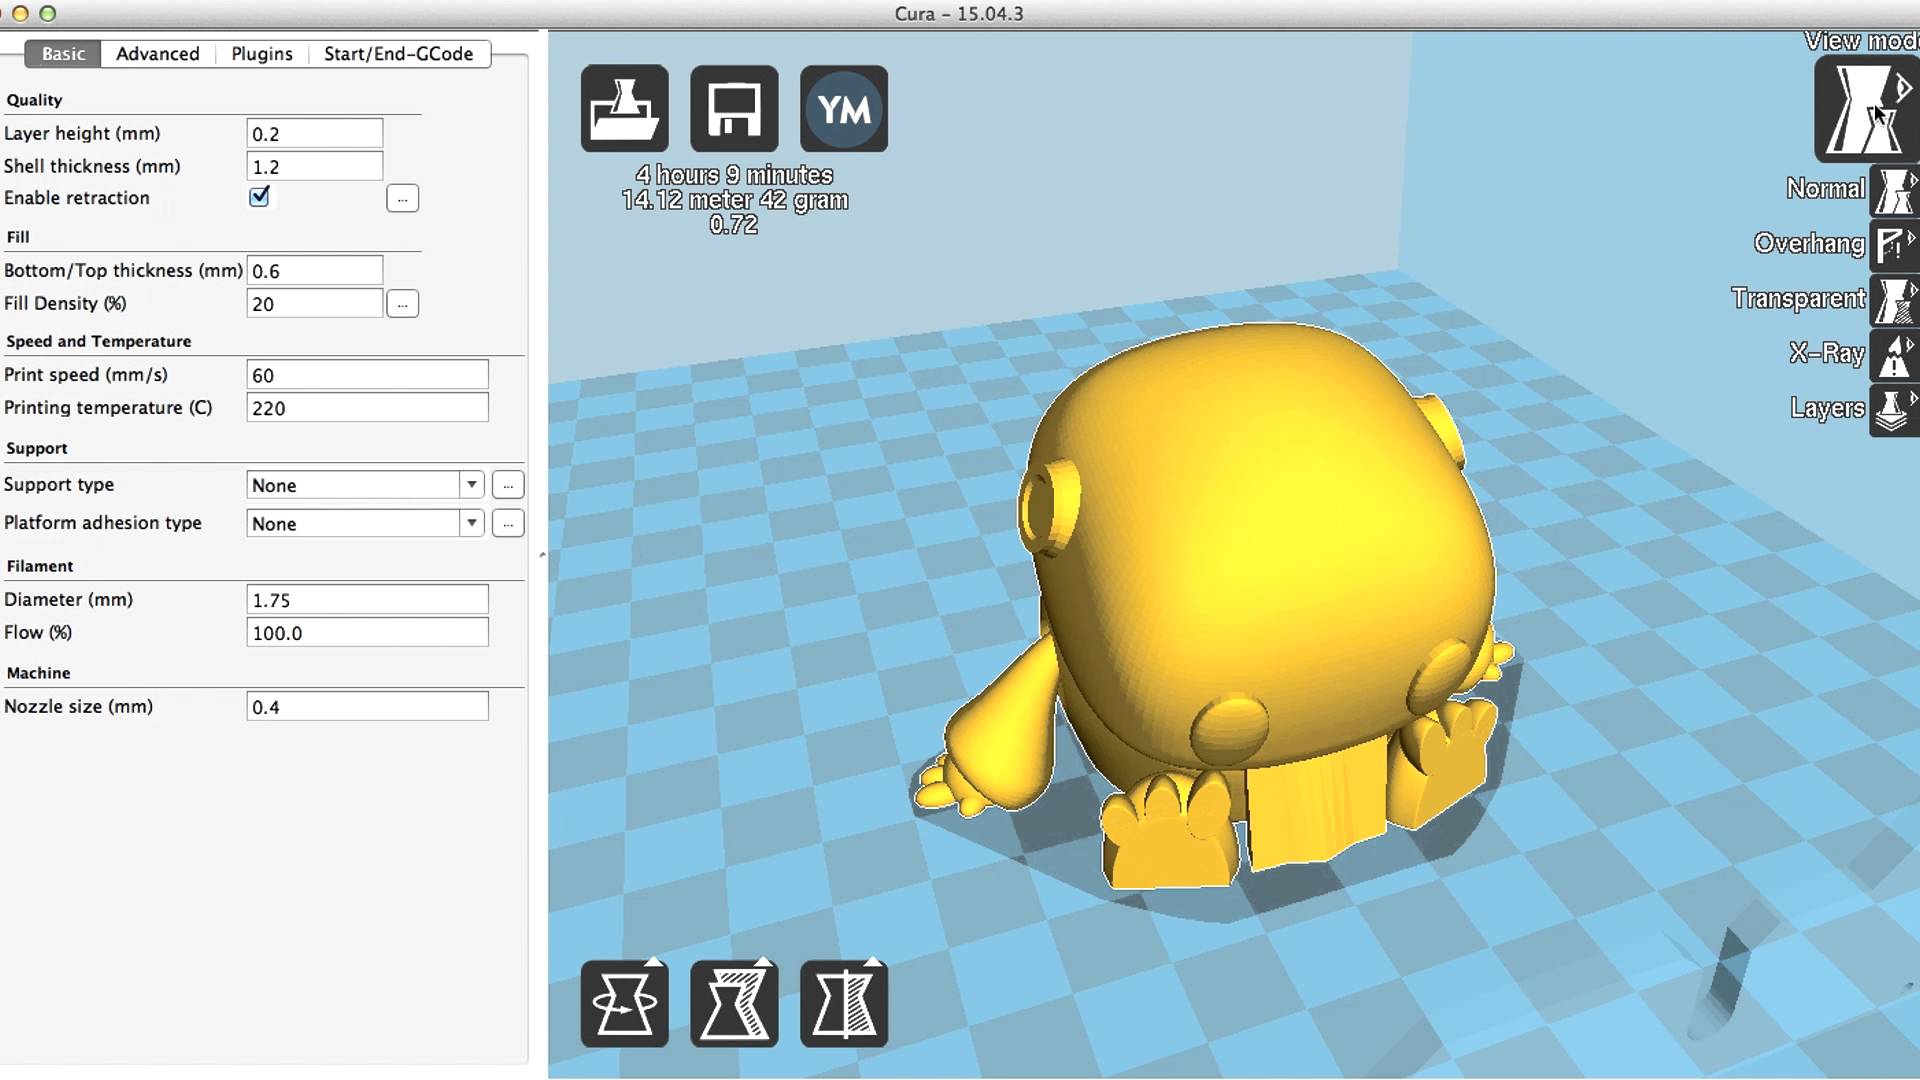Click the YM YouMagine share icon

click(844, 109)
